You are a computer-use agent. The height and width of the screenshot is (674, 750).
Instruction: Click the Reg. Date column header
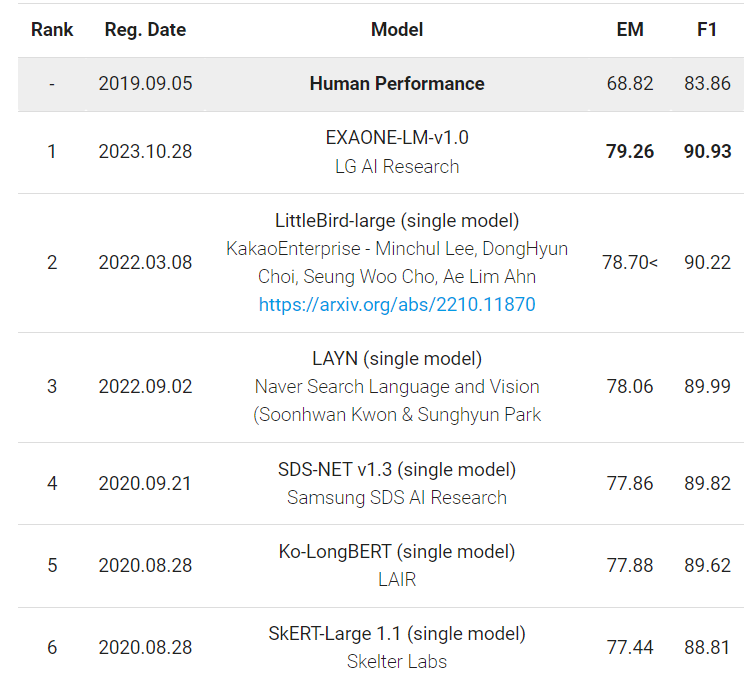(x=145, y=30)
